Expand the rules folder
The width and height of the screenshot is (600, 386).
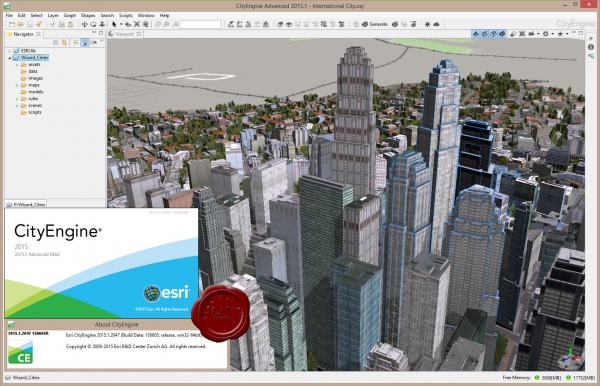click(17, 99)
